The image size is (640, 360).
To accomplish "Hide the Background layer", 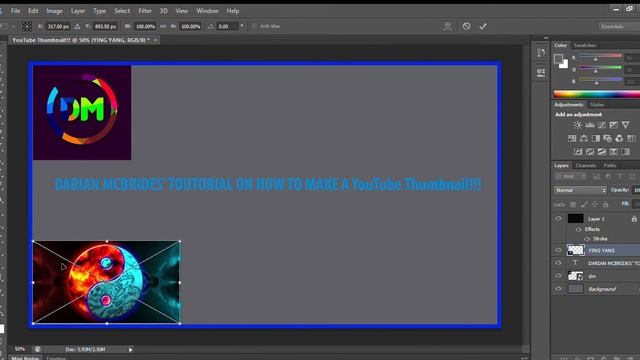I will point(558,289).
